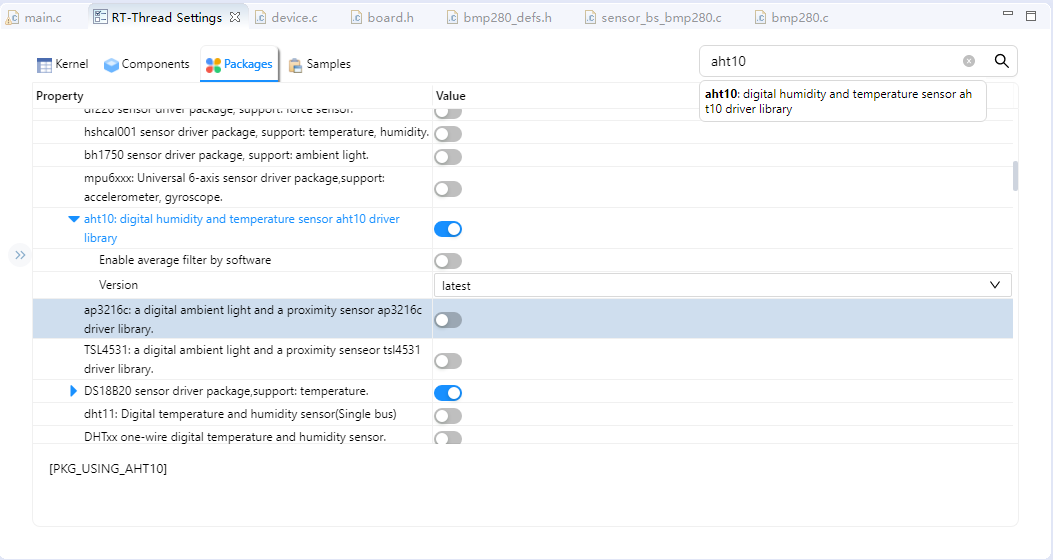Select the dht11 sensor row label
Viewport: 1053px width, 560px height.
(240, 414)
